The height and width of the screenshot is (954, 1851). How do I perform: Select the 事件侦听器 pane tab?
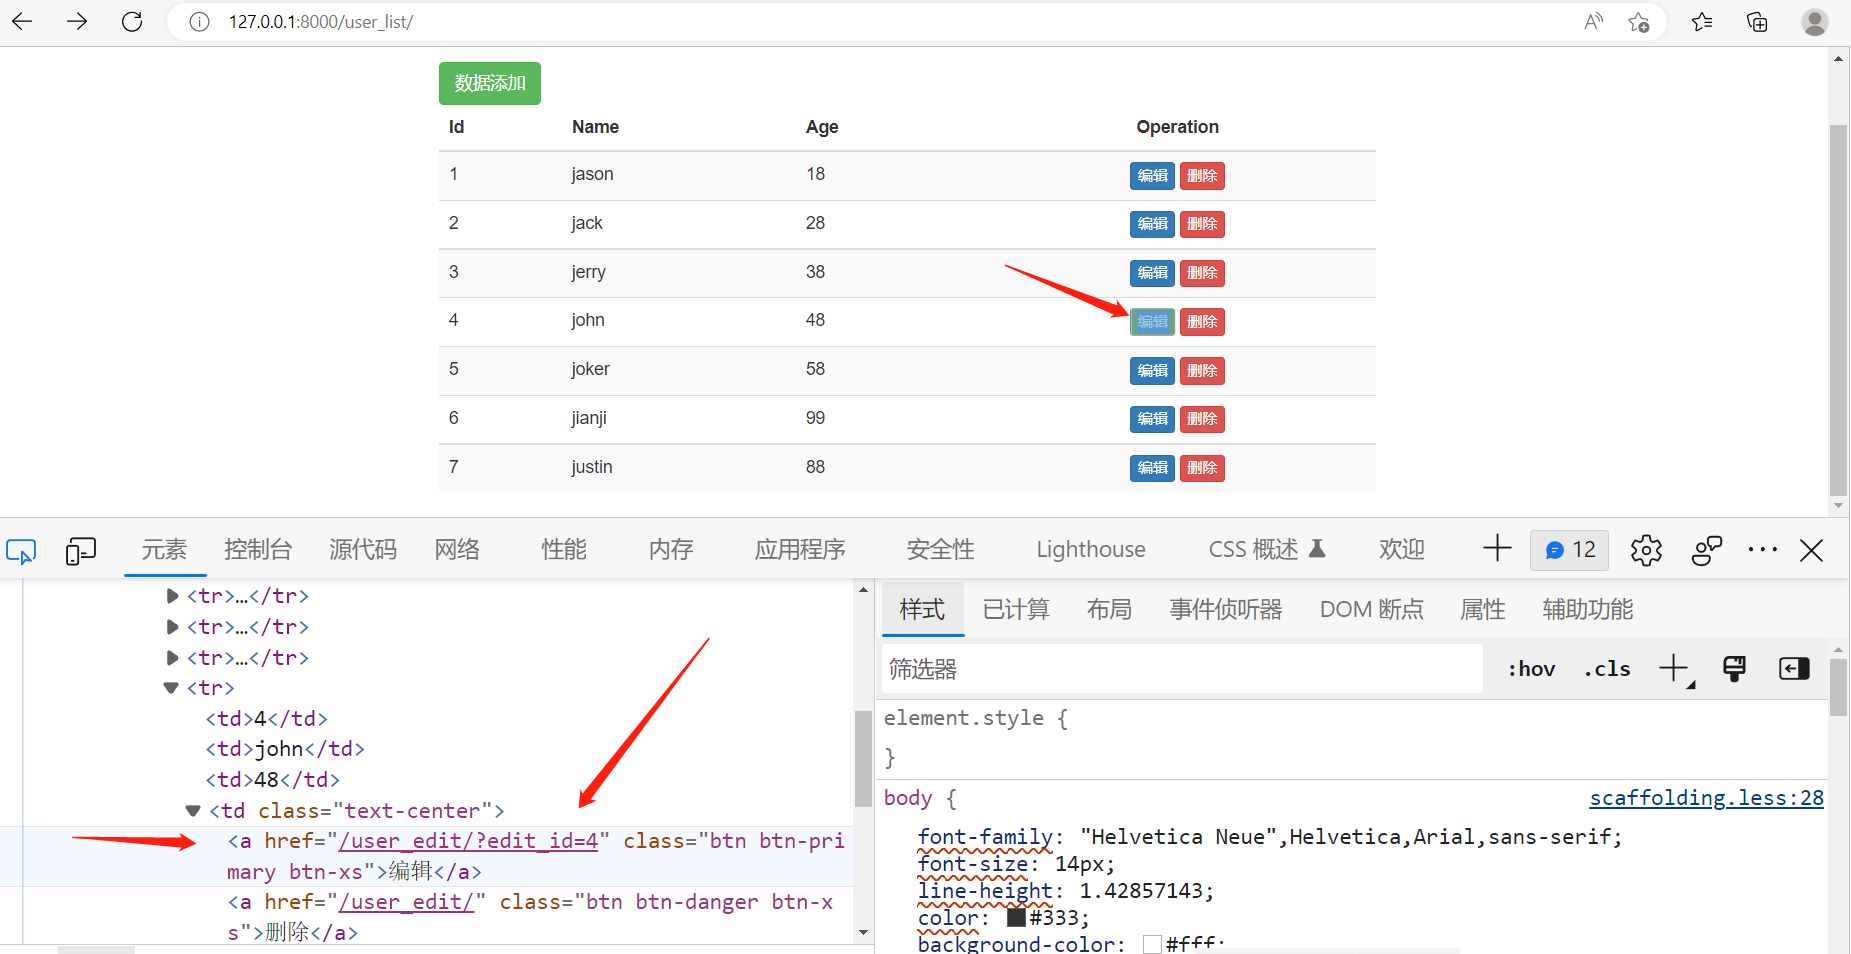1226,610
